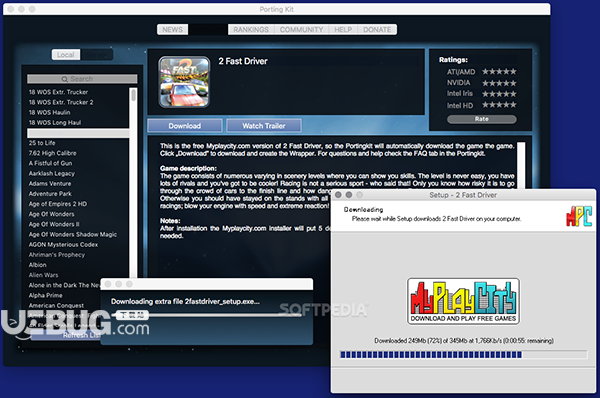Select Ahriman's Prophecy in list
Viewport: 600px width, 398px height.
(x=57, y=254)
